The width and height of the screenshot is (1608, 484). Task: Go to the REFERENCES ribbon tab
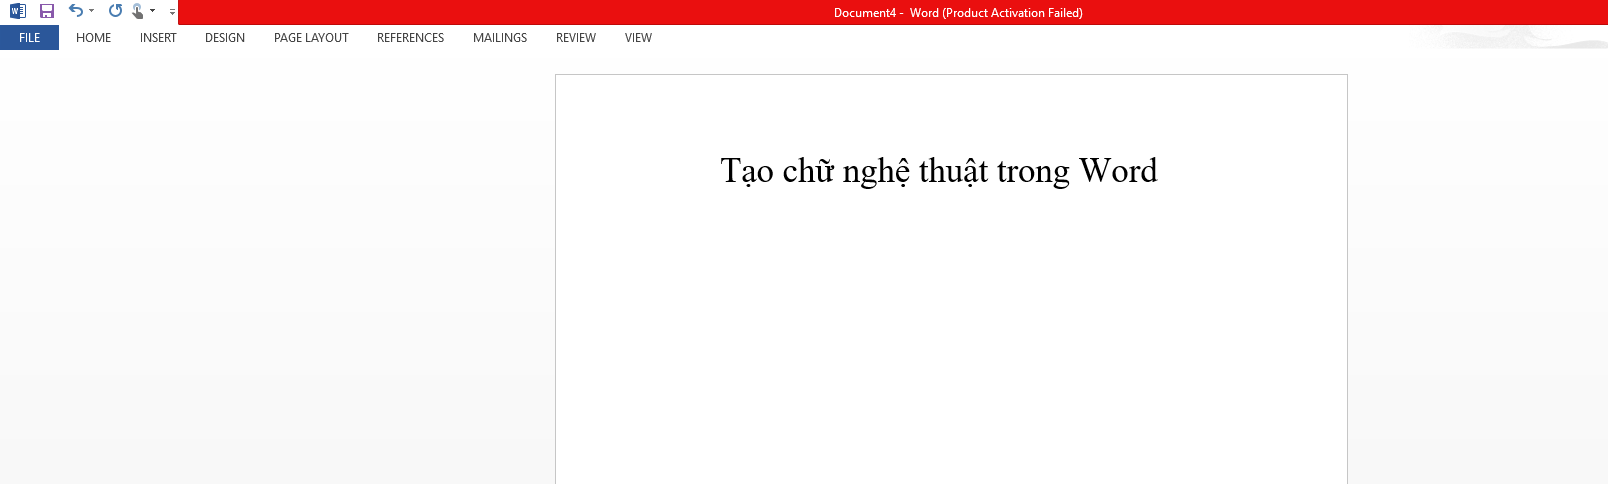pos(410,37)
